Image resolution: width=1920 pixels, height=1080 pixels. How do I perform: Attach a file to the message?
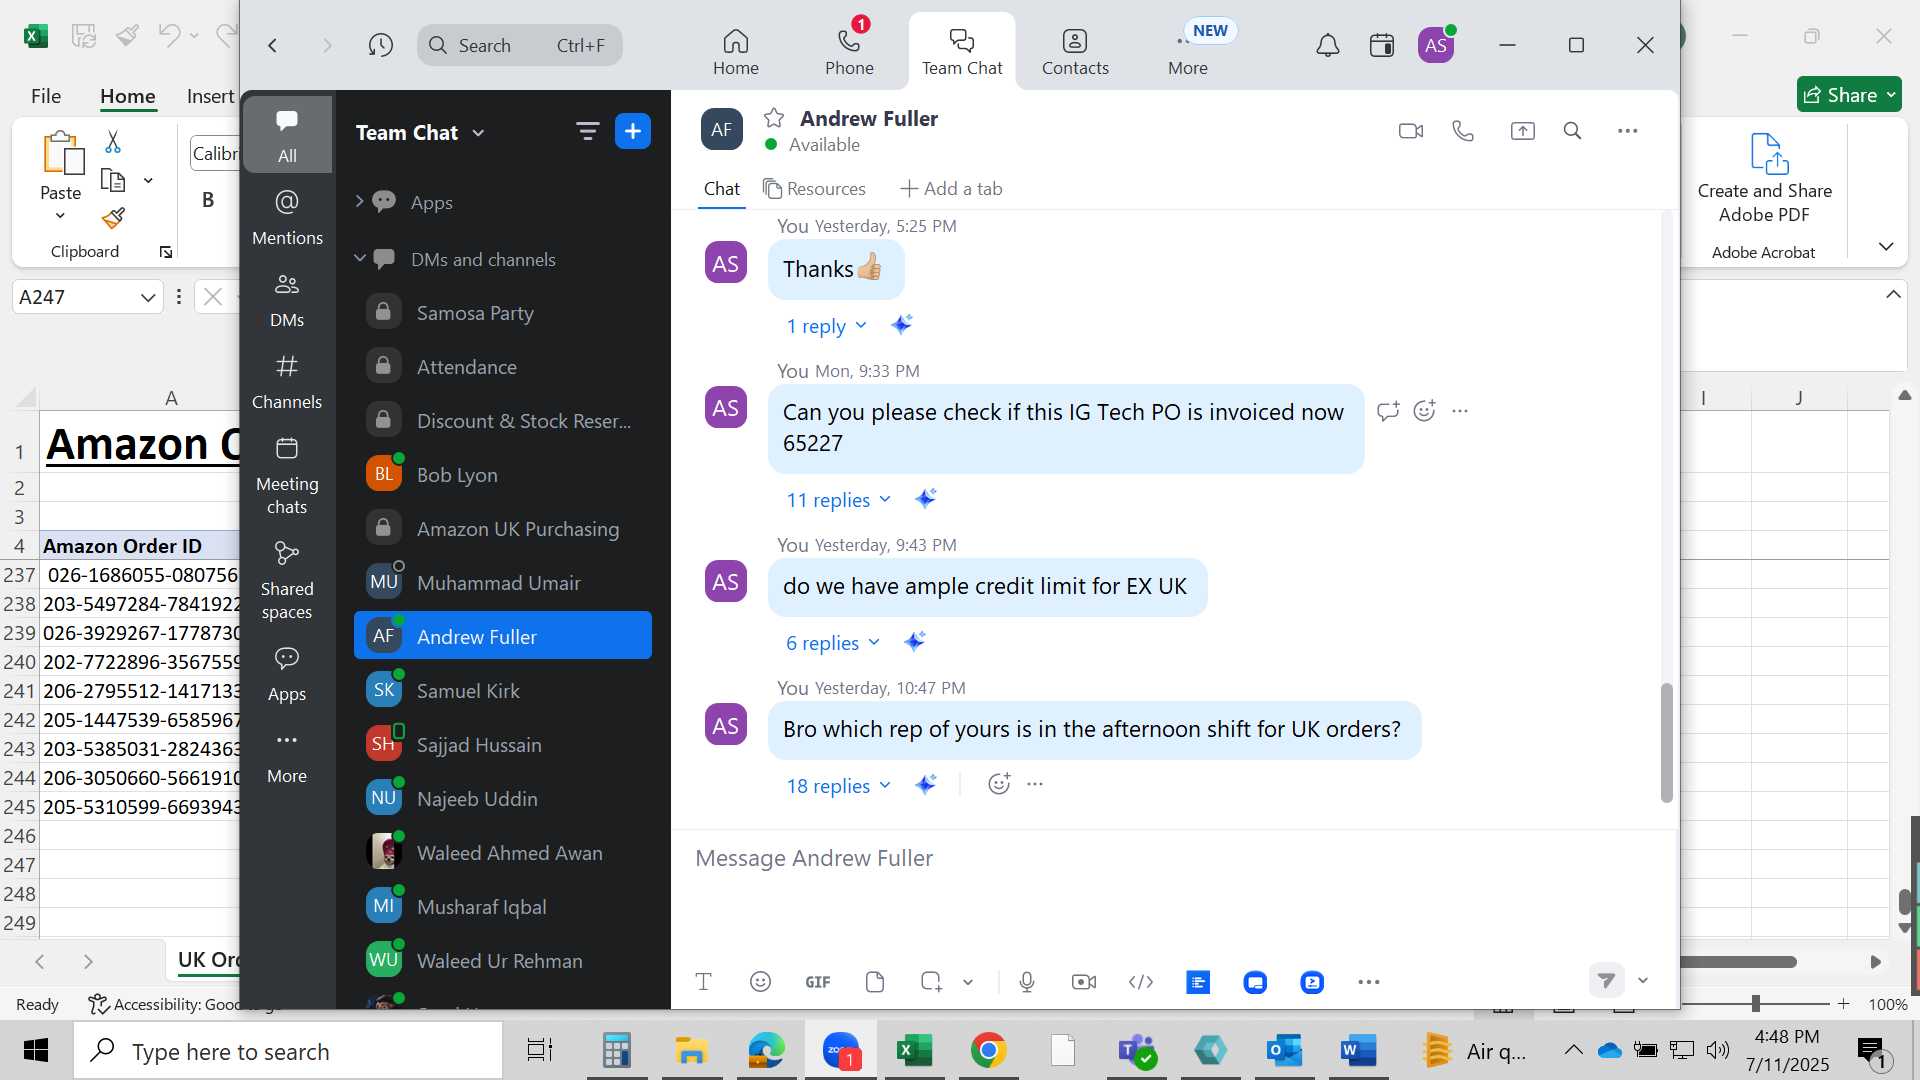click(x=875, y=982)
